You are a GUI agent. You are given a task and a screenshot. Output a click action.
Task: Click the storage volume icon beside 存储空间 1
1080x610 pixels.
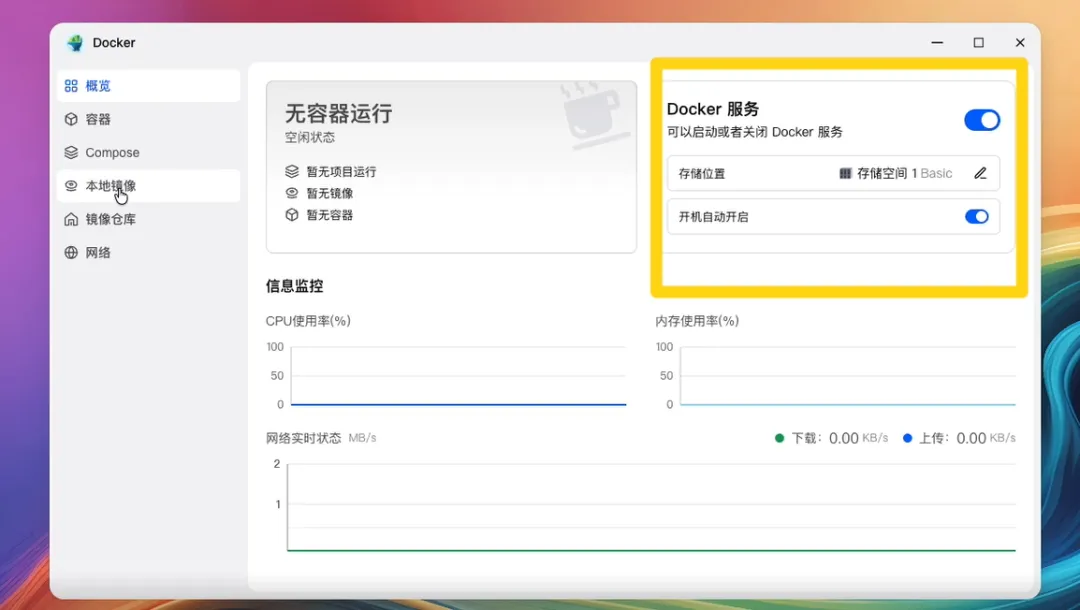click(845, 173)
